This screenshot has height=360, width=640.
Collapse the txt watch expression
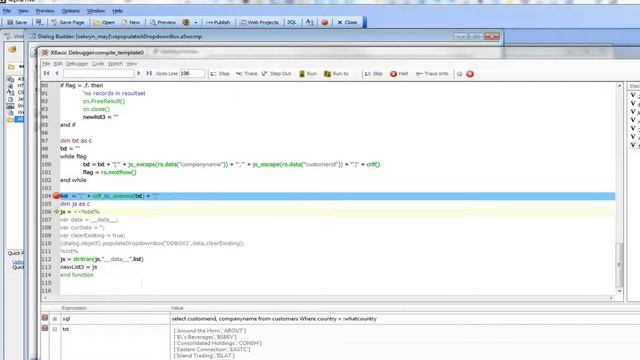[x=55, y=329]
